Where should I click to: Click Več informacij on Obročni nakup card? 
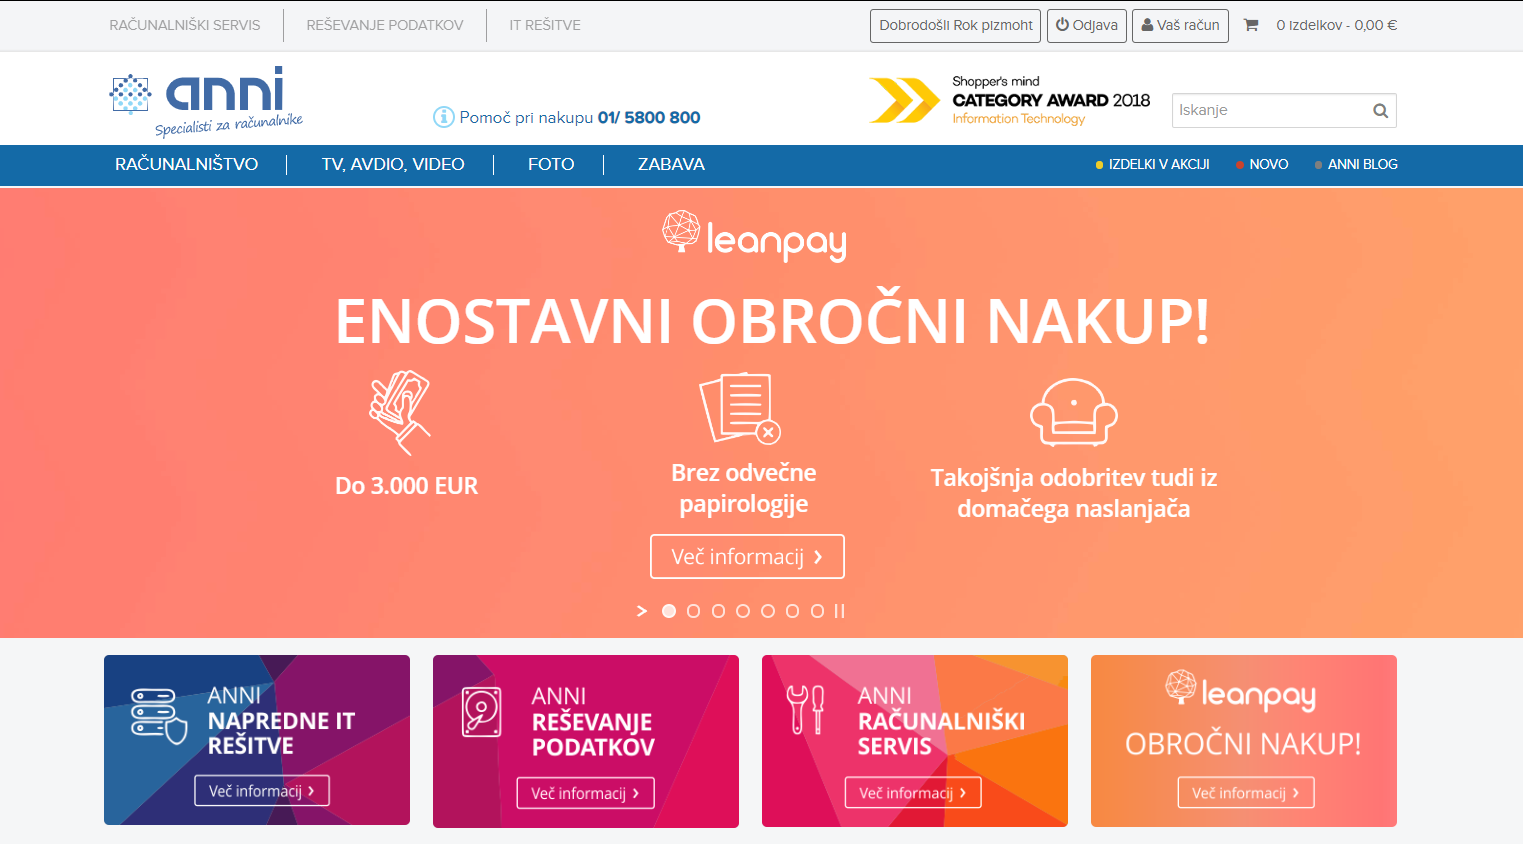point(1246,792)
